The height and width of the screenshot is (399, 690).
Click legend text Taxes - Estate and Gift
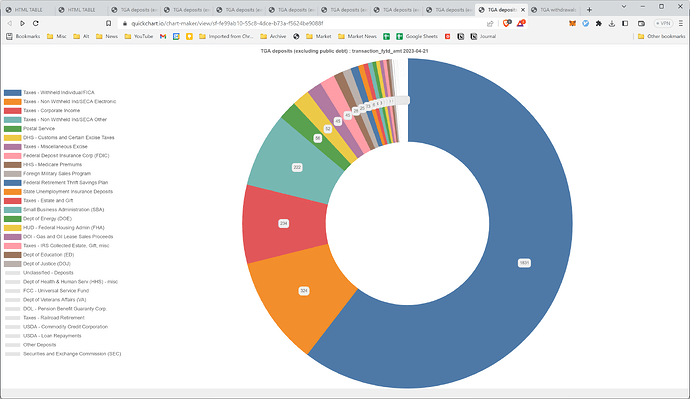click(x=48, y=201)
